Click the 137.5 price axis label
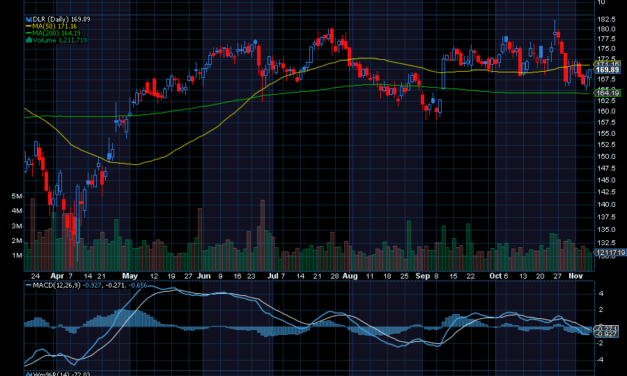The height and width of the screenshot is (376, 627). (x=606, y=217)
